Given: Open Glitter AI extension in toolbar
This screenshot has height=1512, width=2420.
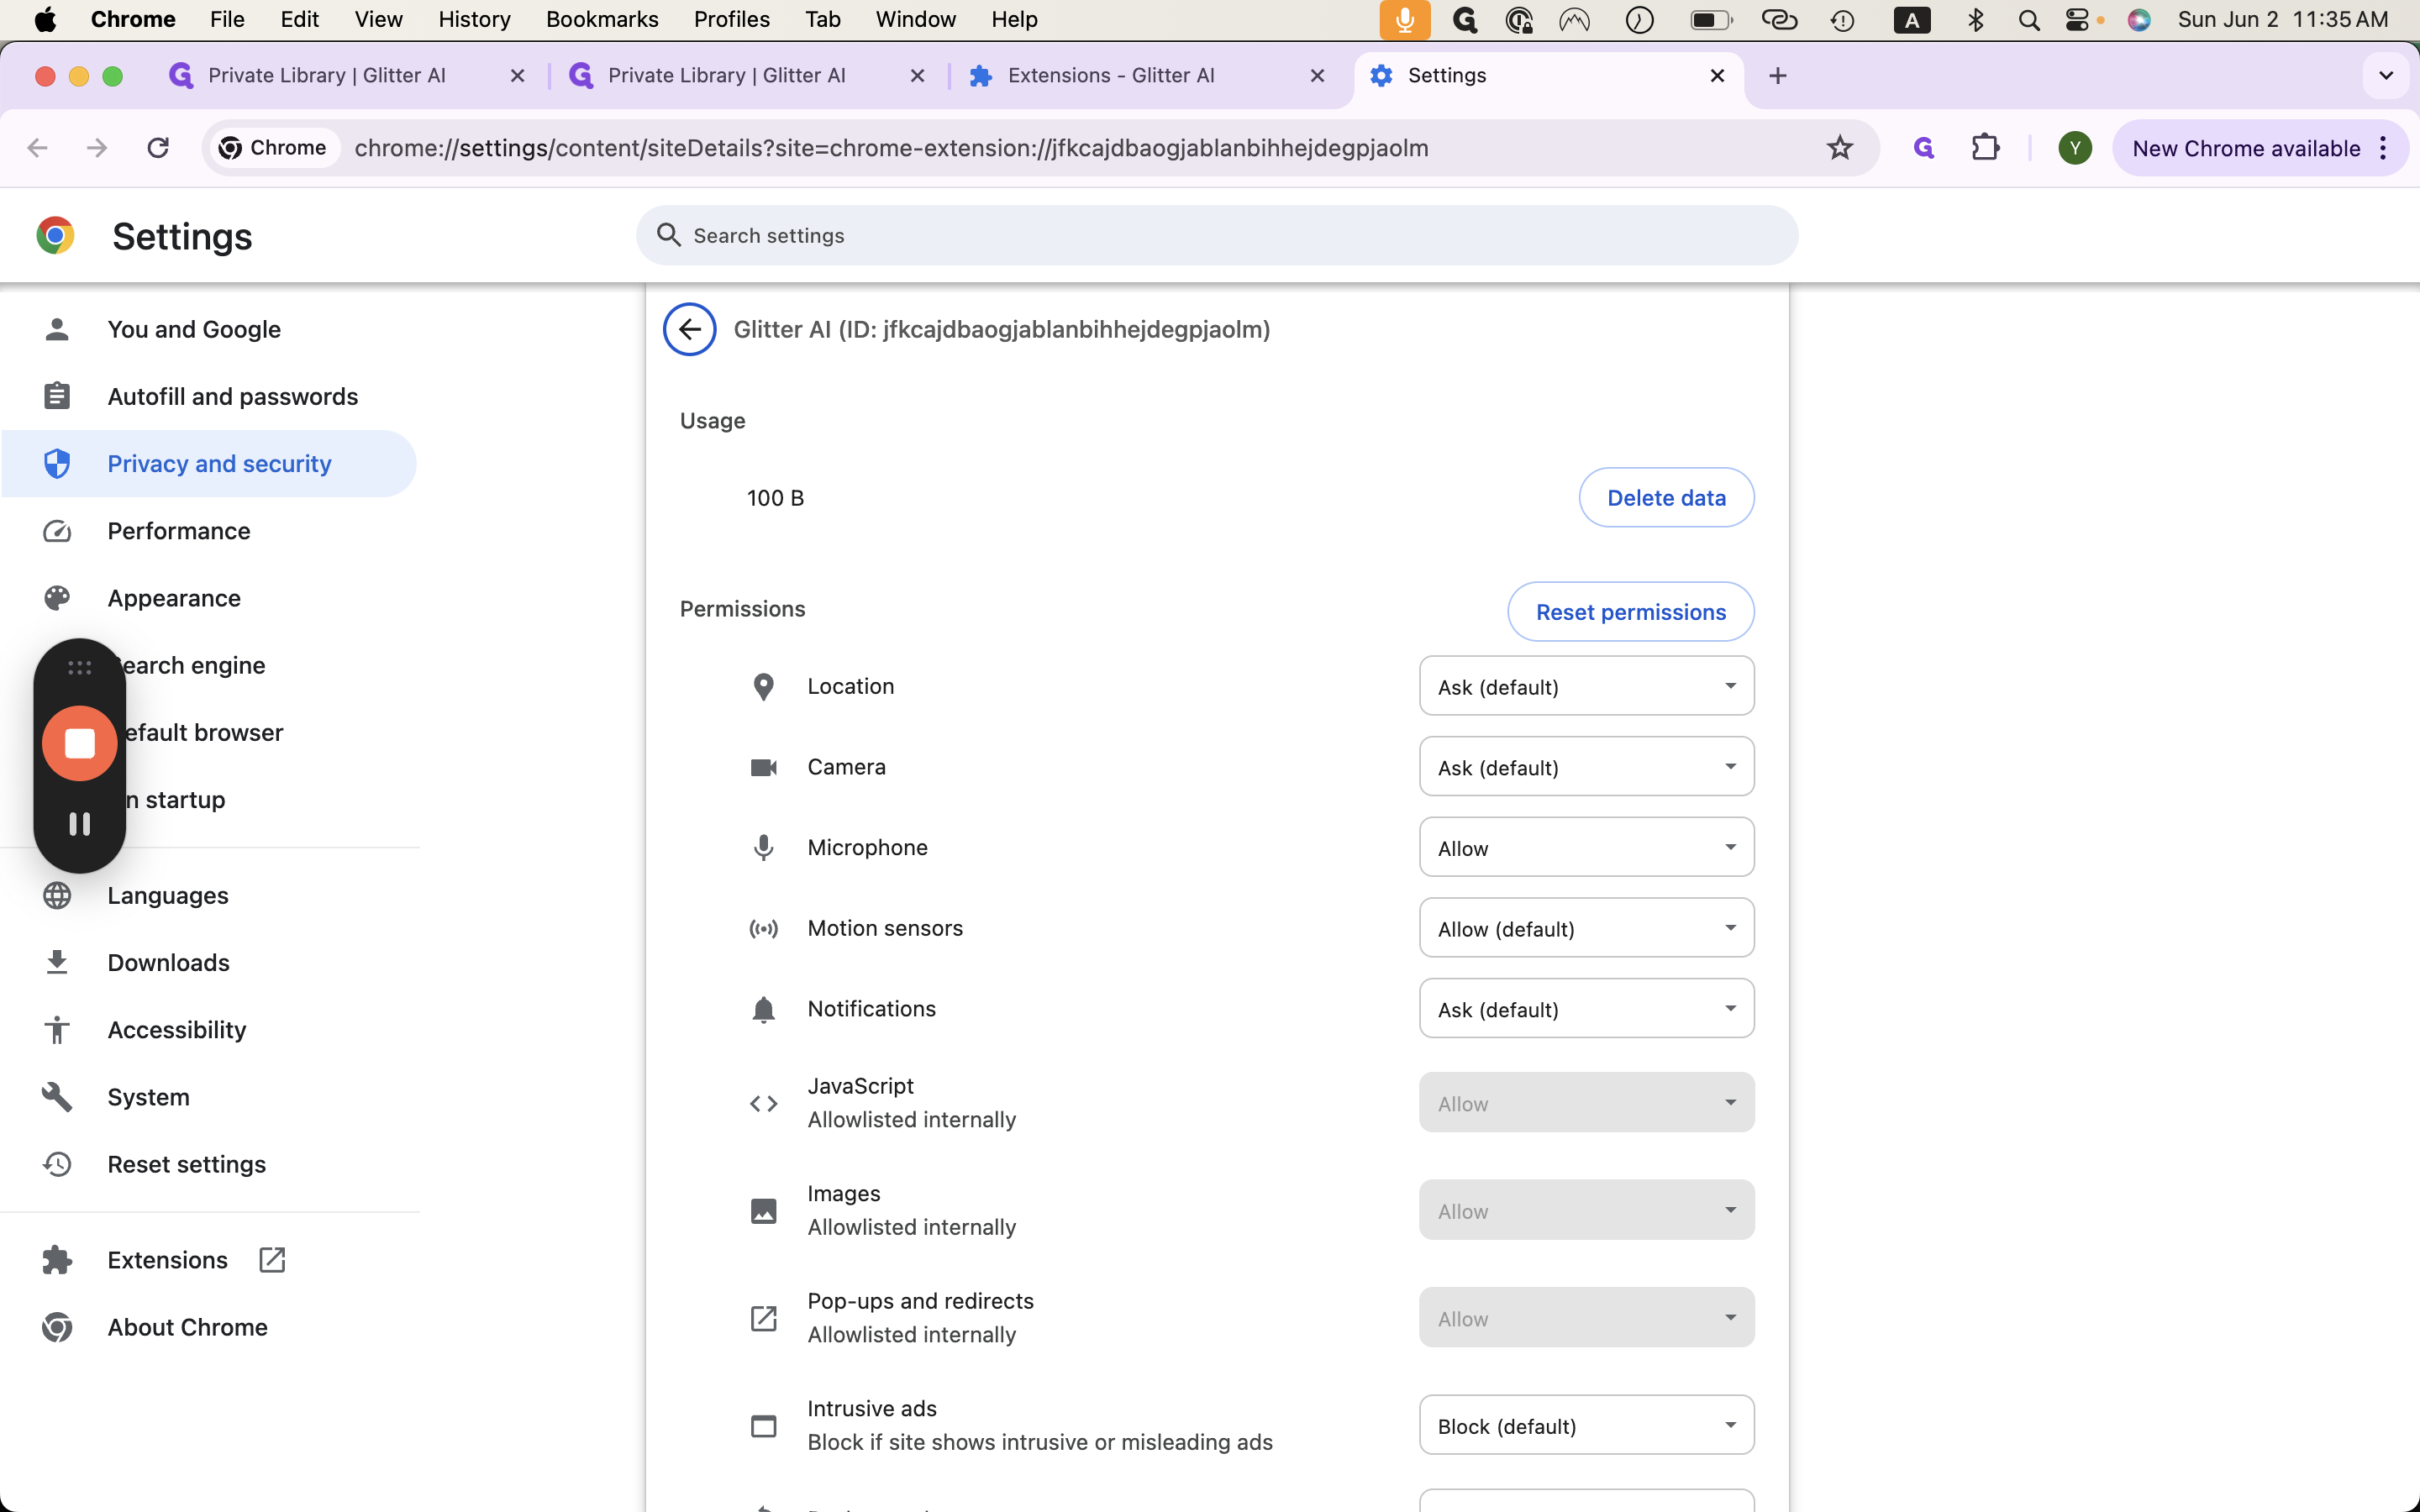Looking at the screenshot, I should (1923, 148).
